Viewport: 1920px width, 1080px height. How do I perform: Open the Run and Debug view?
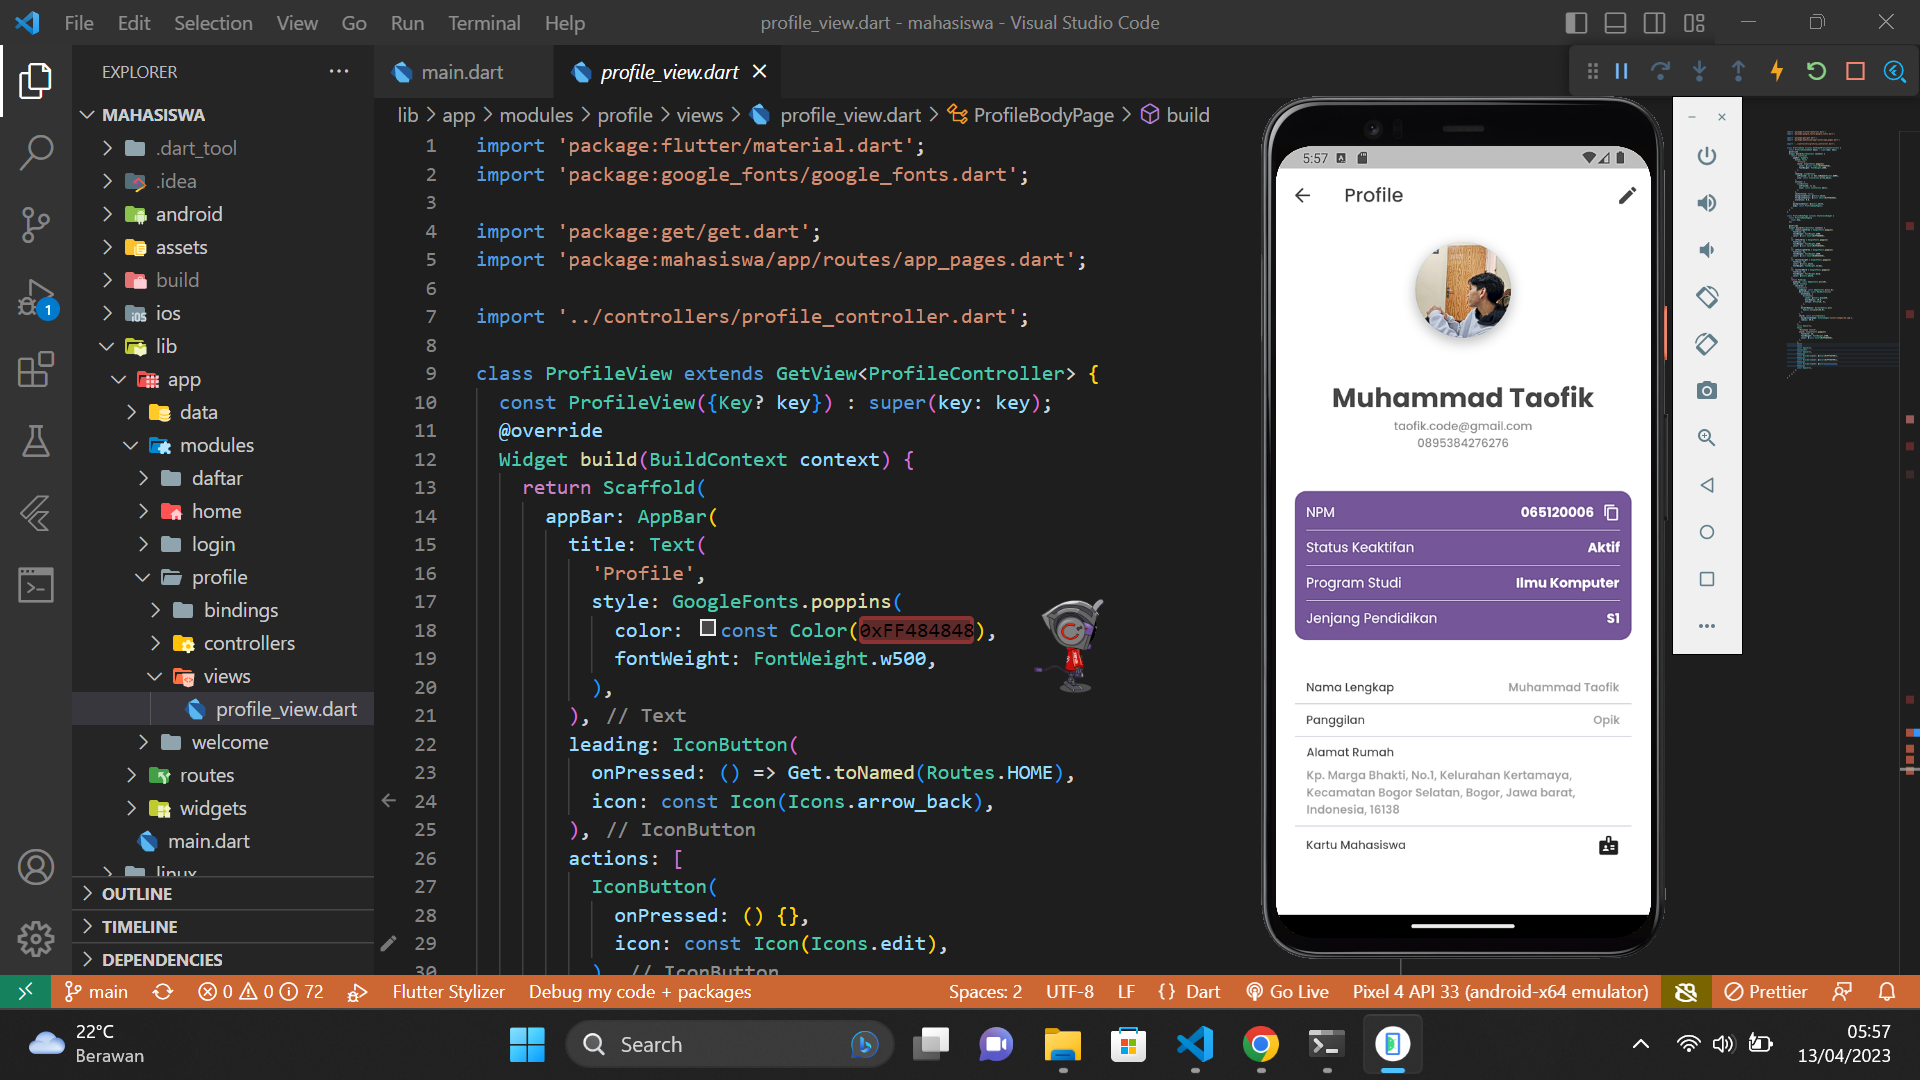coord(36,298)
